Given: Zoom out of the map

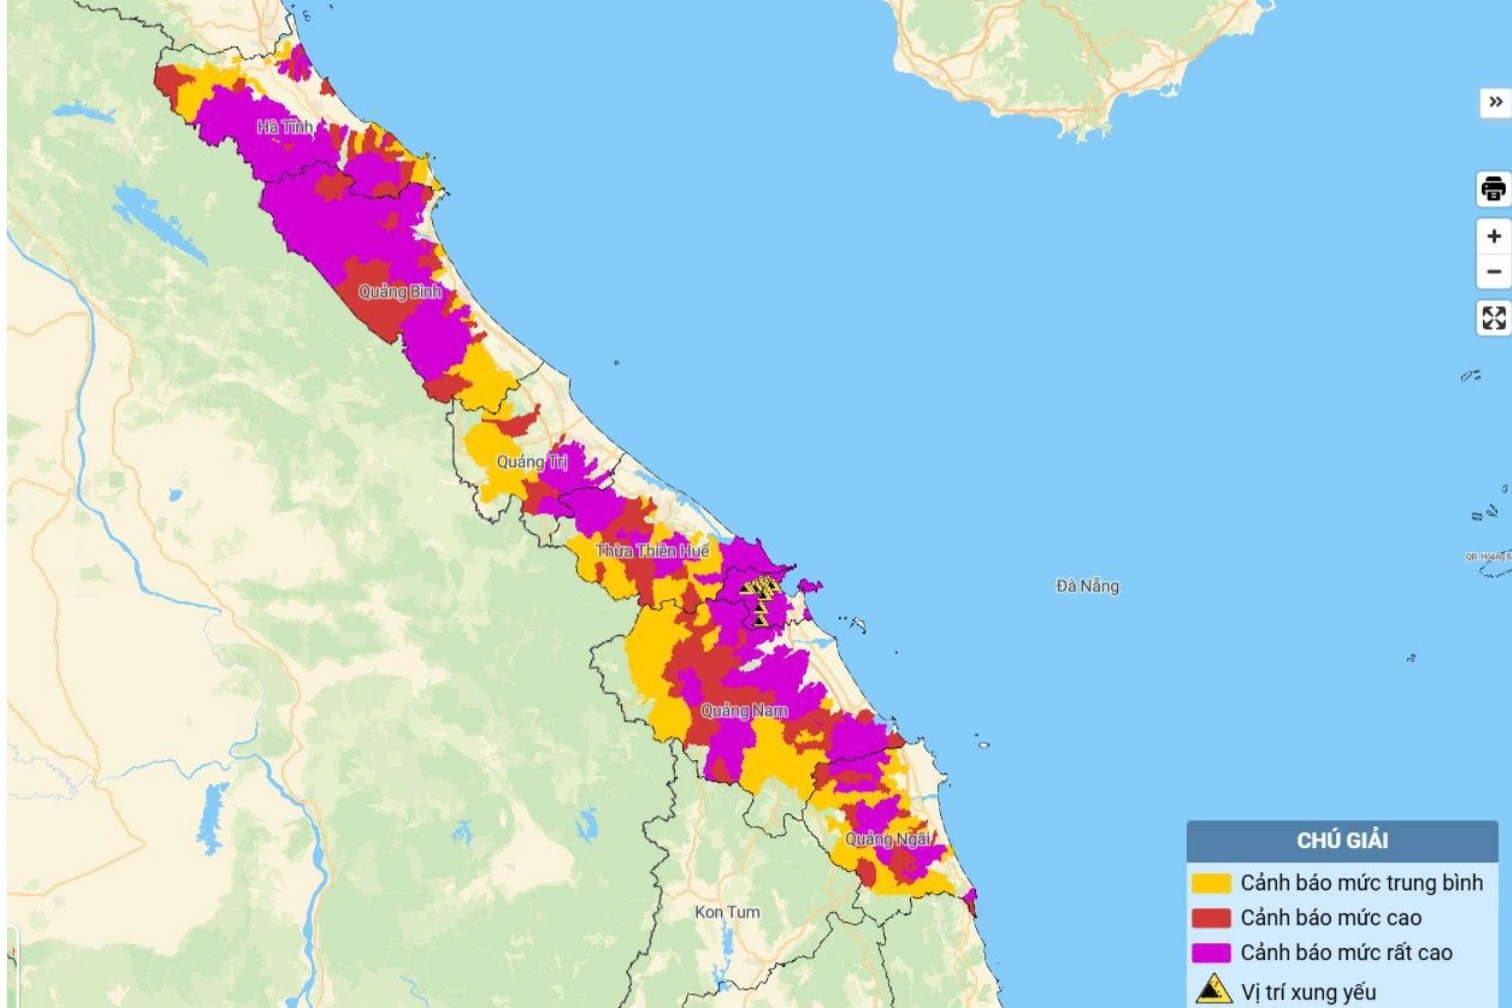Looking at the screenshot, I should [x=1494, y=272].
